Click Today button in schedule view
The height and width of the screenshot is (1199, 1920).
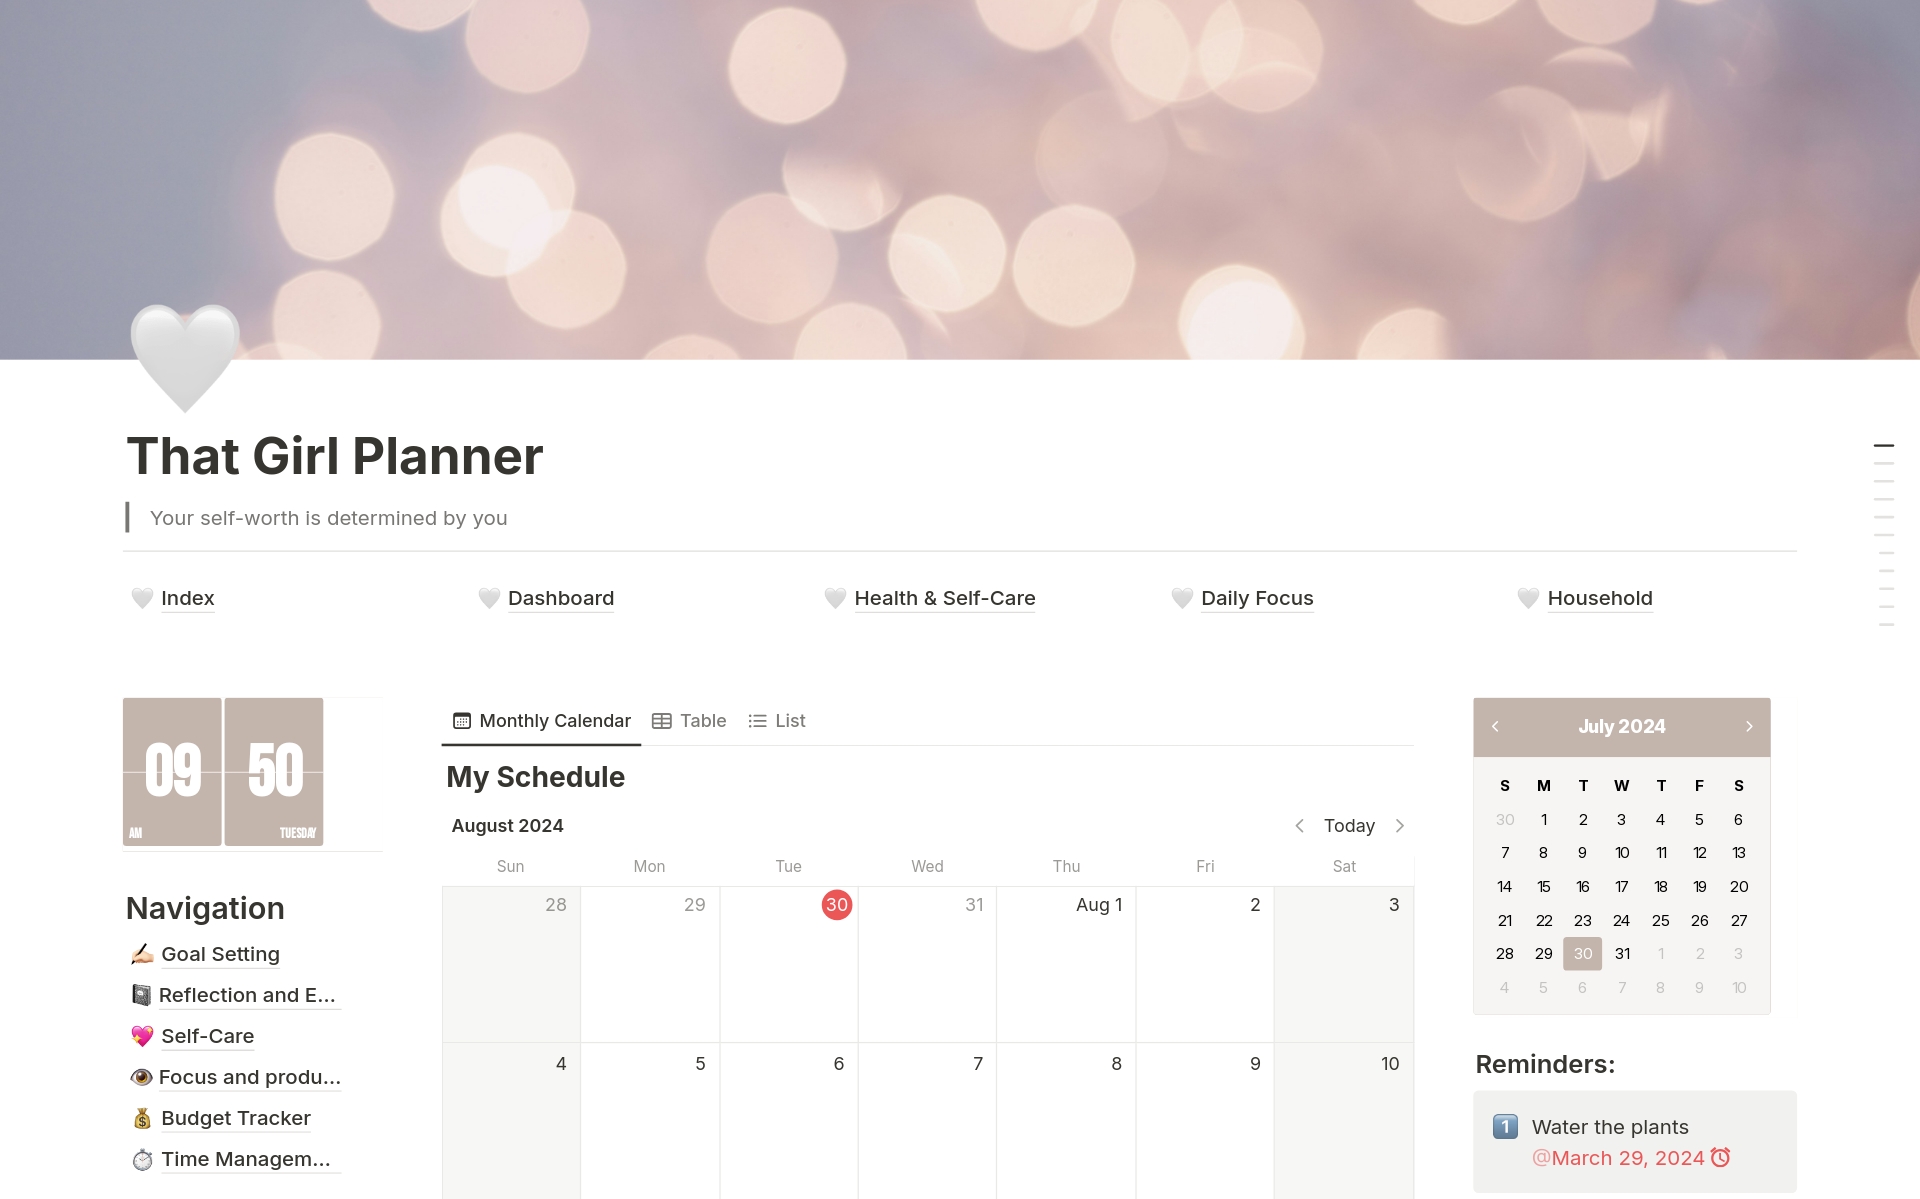[x=1350, y=826]
